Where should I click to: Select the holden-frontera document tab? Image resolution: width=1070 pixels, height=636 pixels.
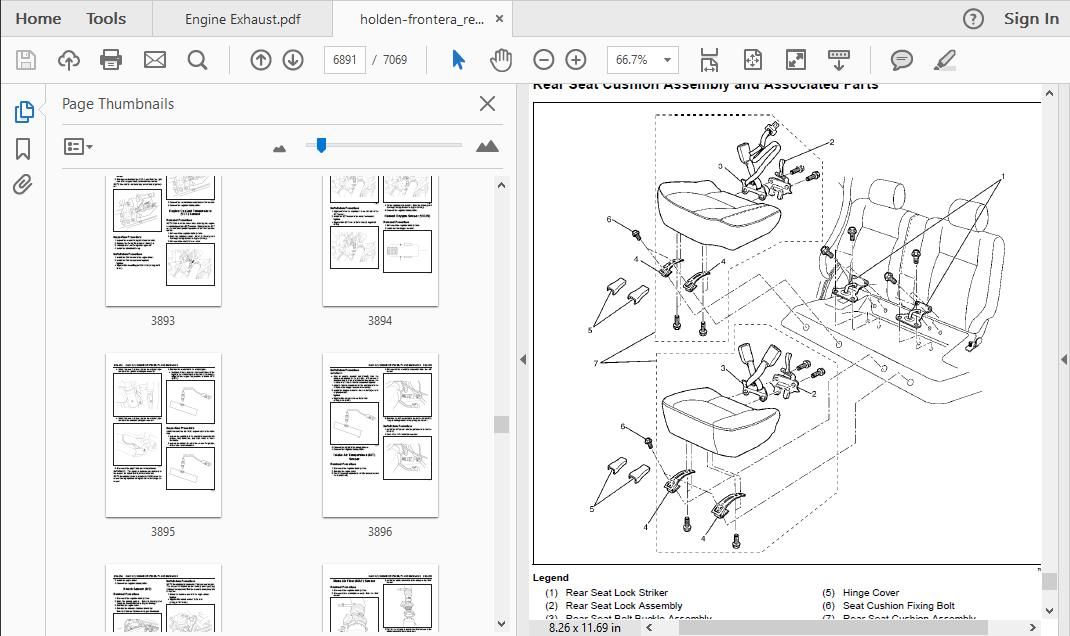point(422,19)
